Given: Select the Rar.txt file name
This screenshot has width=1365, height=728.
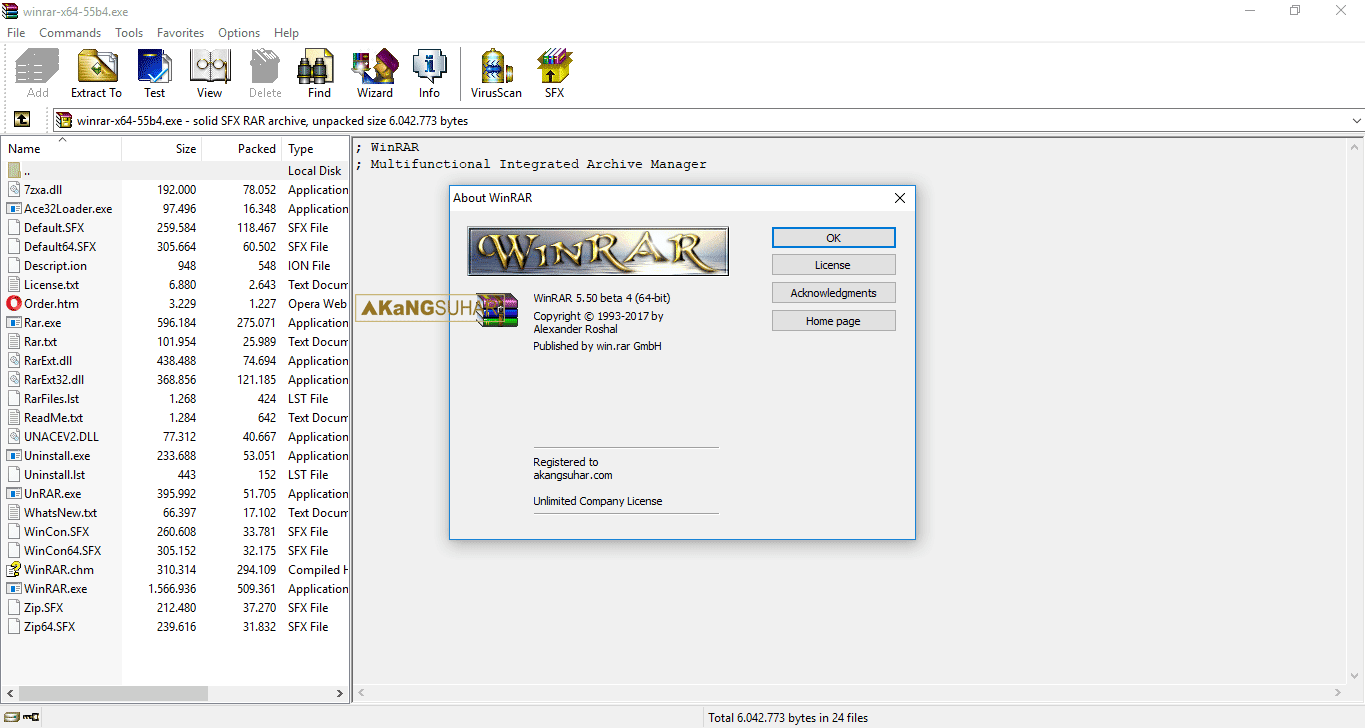Looking at the screenshot, I should [x=40, y=342].
